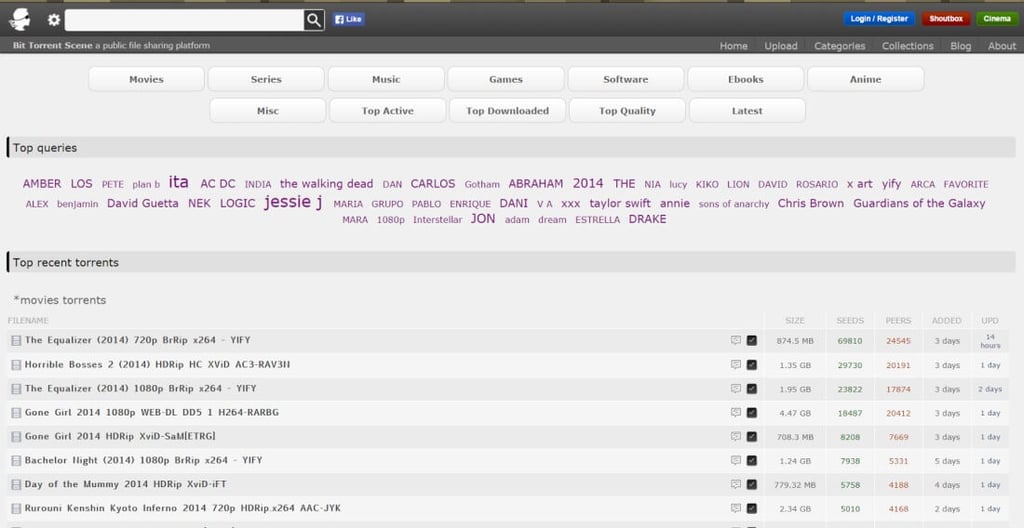Viewport: 1024px width, 528px height.
Task: Click the Facebook Like button
Action: coord(348,20)
